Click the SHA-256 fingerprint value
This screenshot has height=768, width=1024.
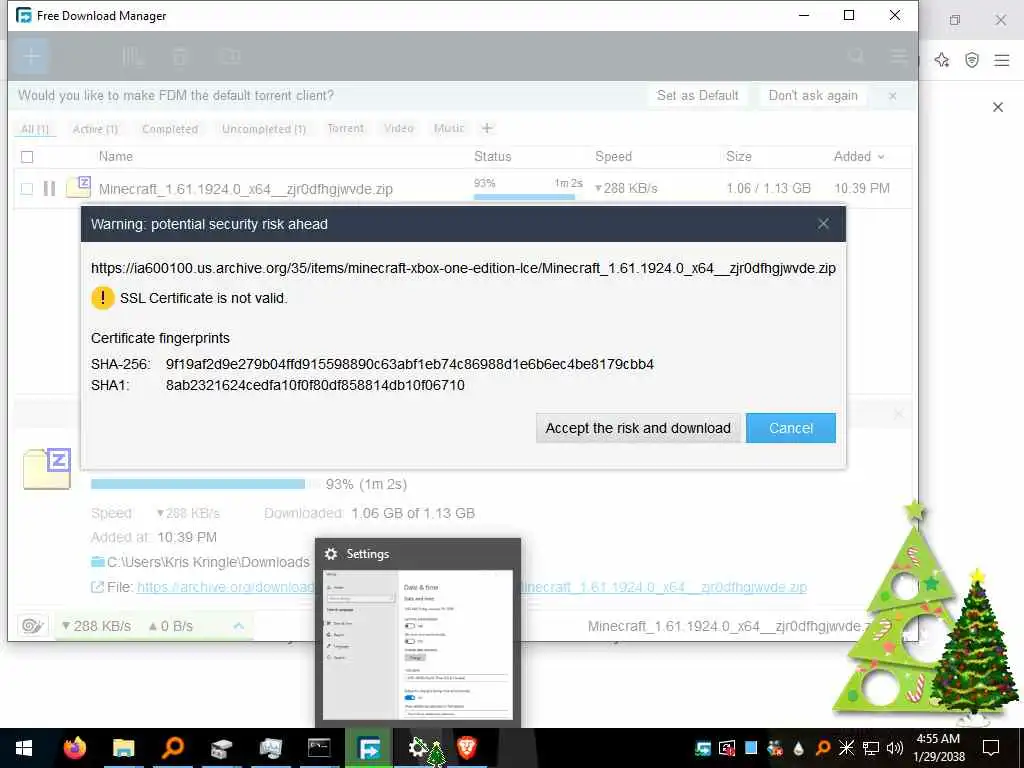(409, 364)
